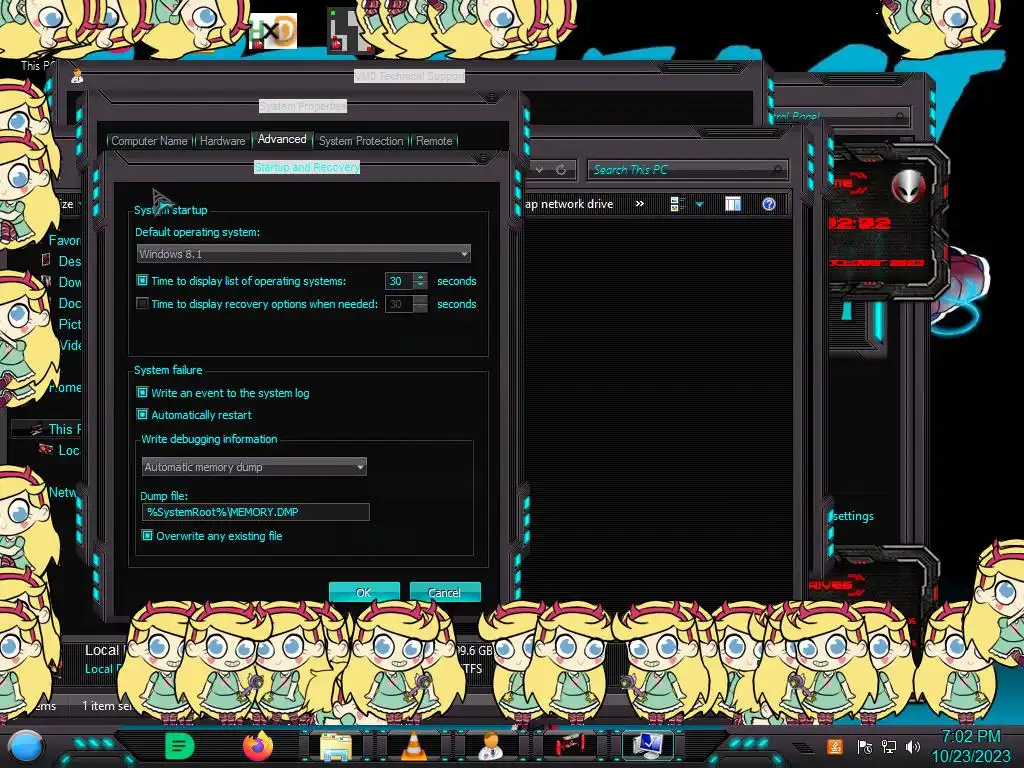
Task: Click Cancel in Startup and Recovery
Action: click(x=445, y=592)
